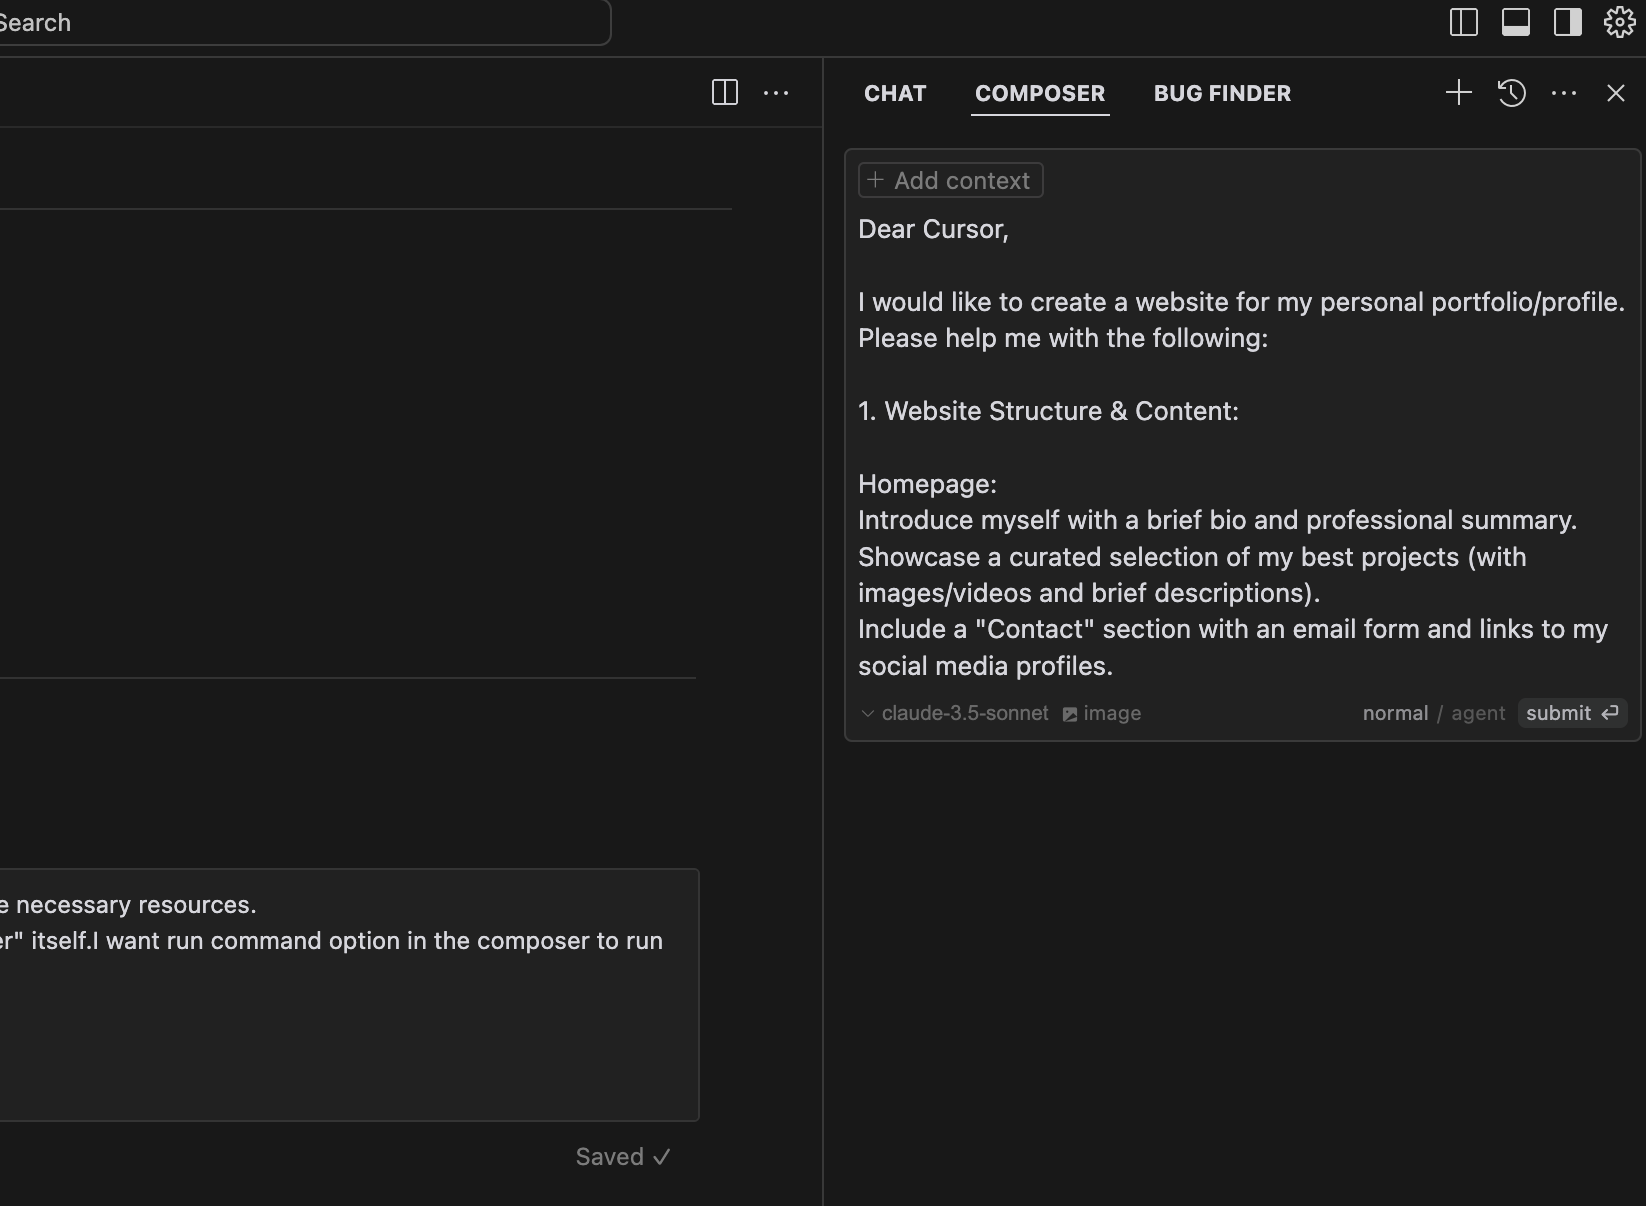Toggle the secondary sidebar layout icon
Screen dimensions: 1646x1206
click(x=1568, y=22)
